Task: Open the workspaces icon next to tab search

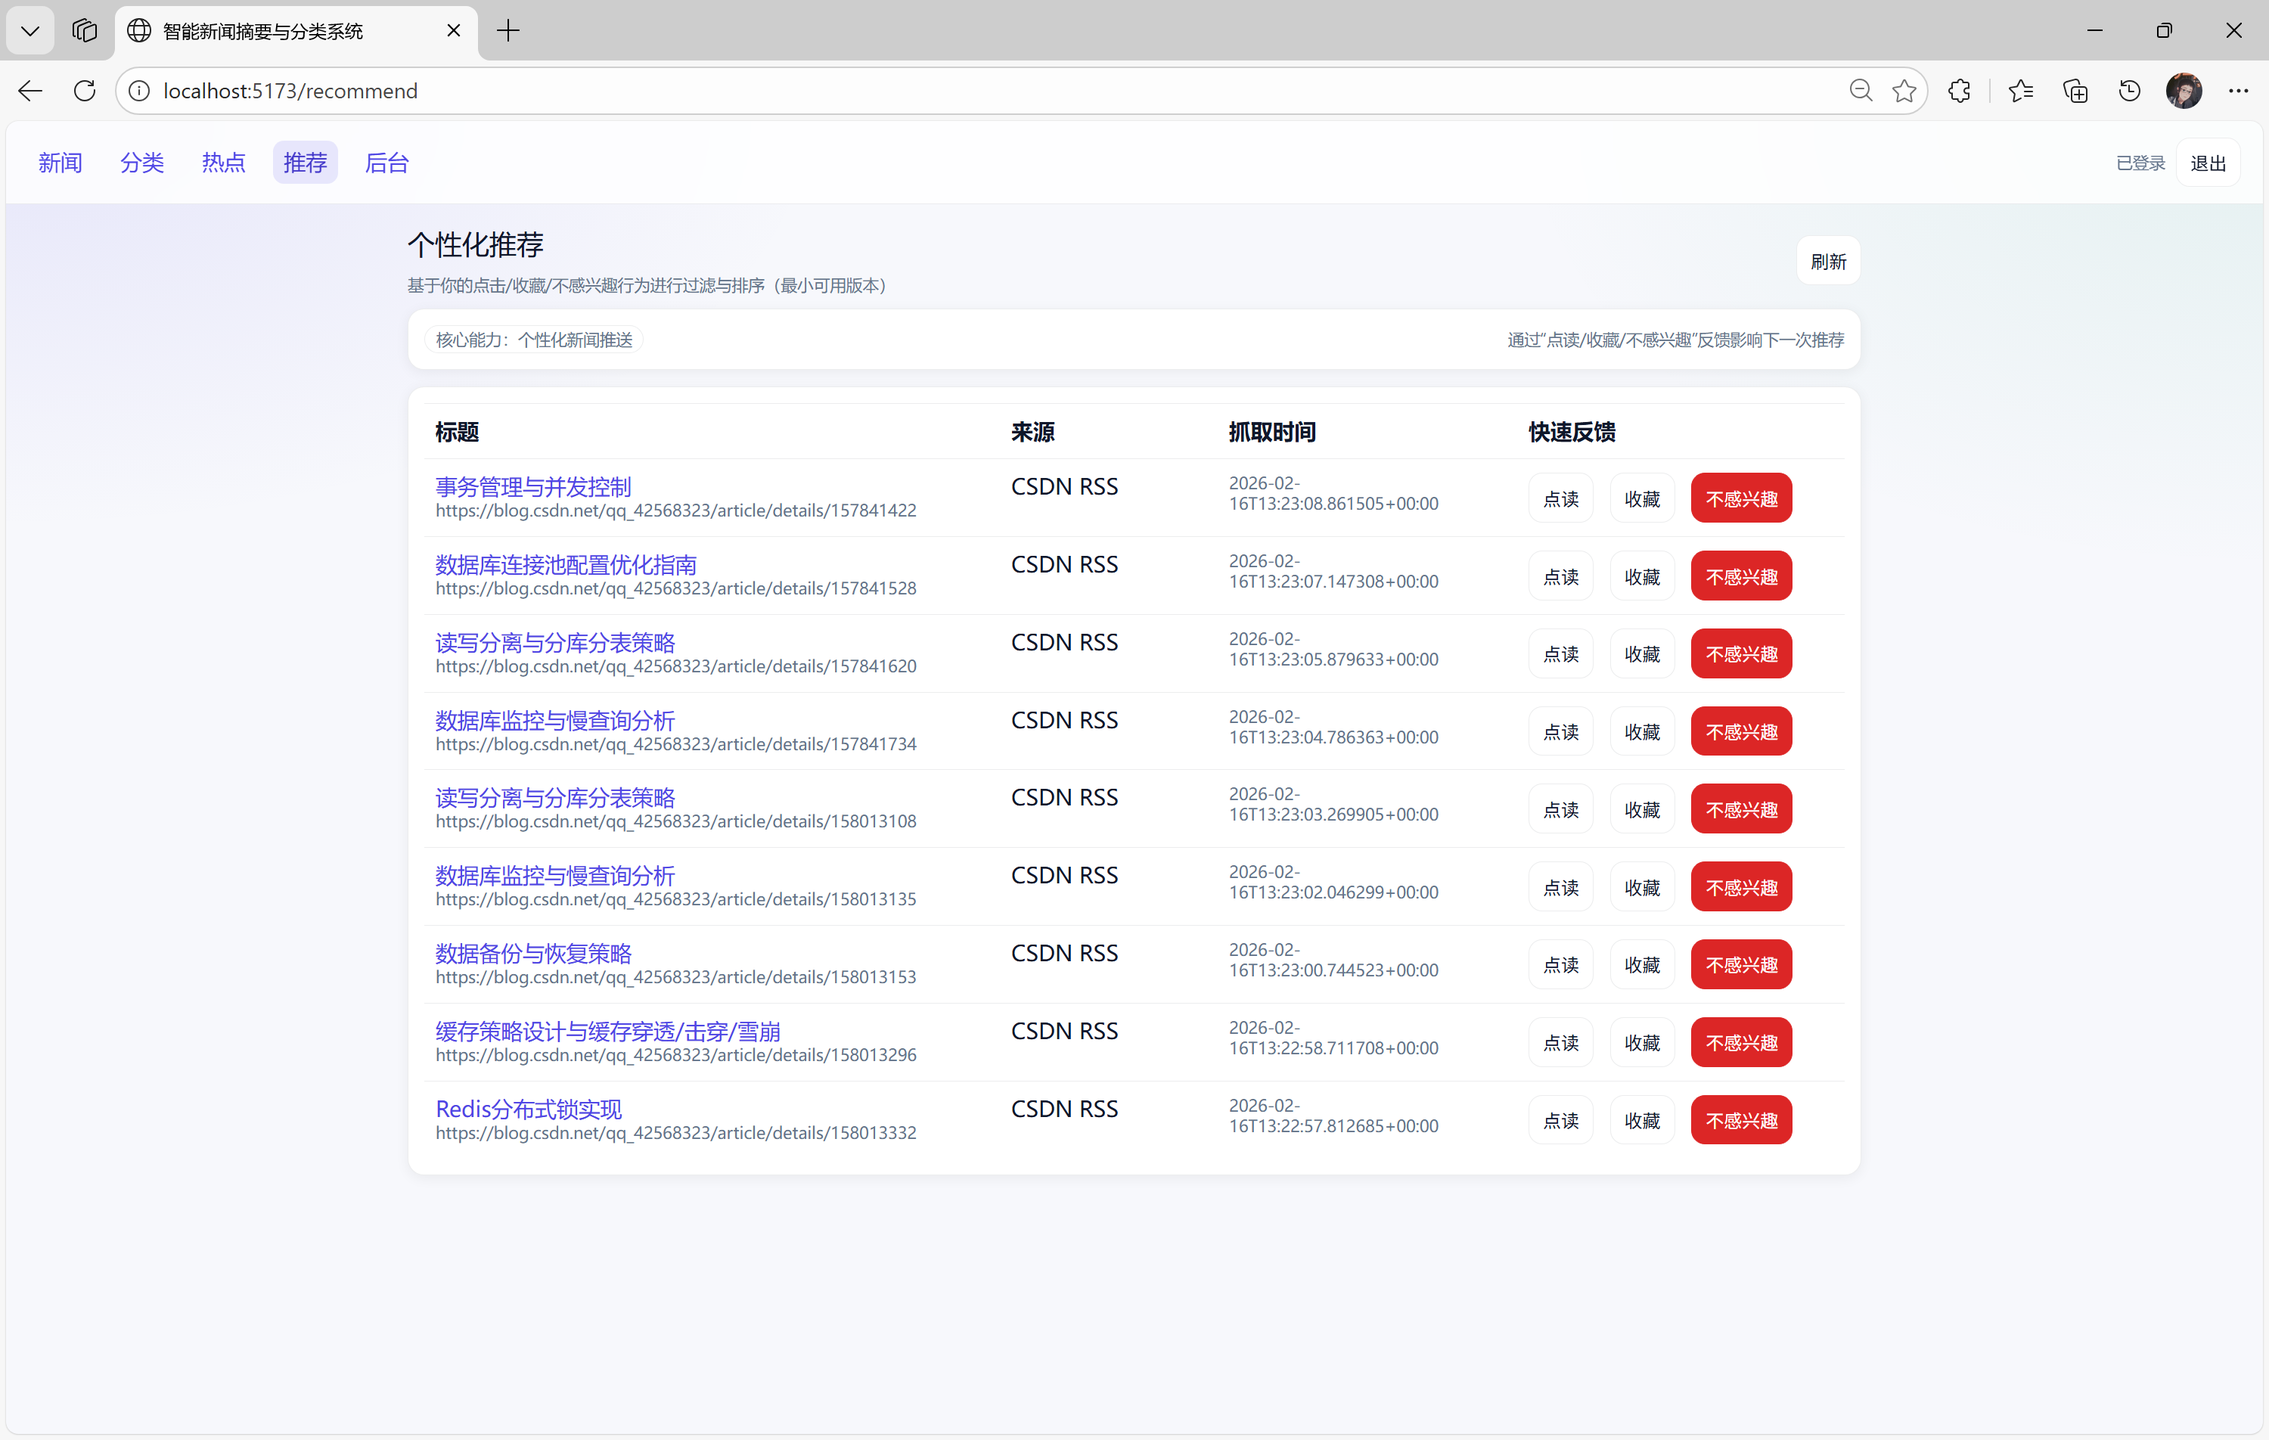Action: 84,30
